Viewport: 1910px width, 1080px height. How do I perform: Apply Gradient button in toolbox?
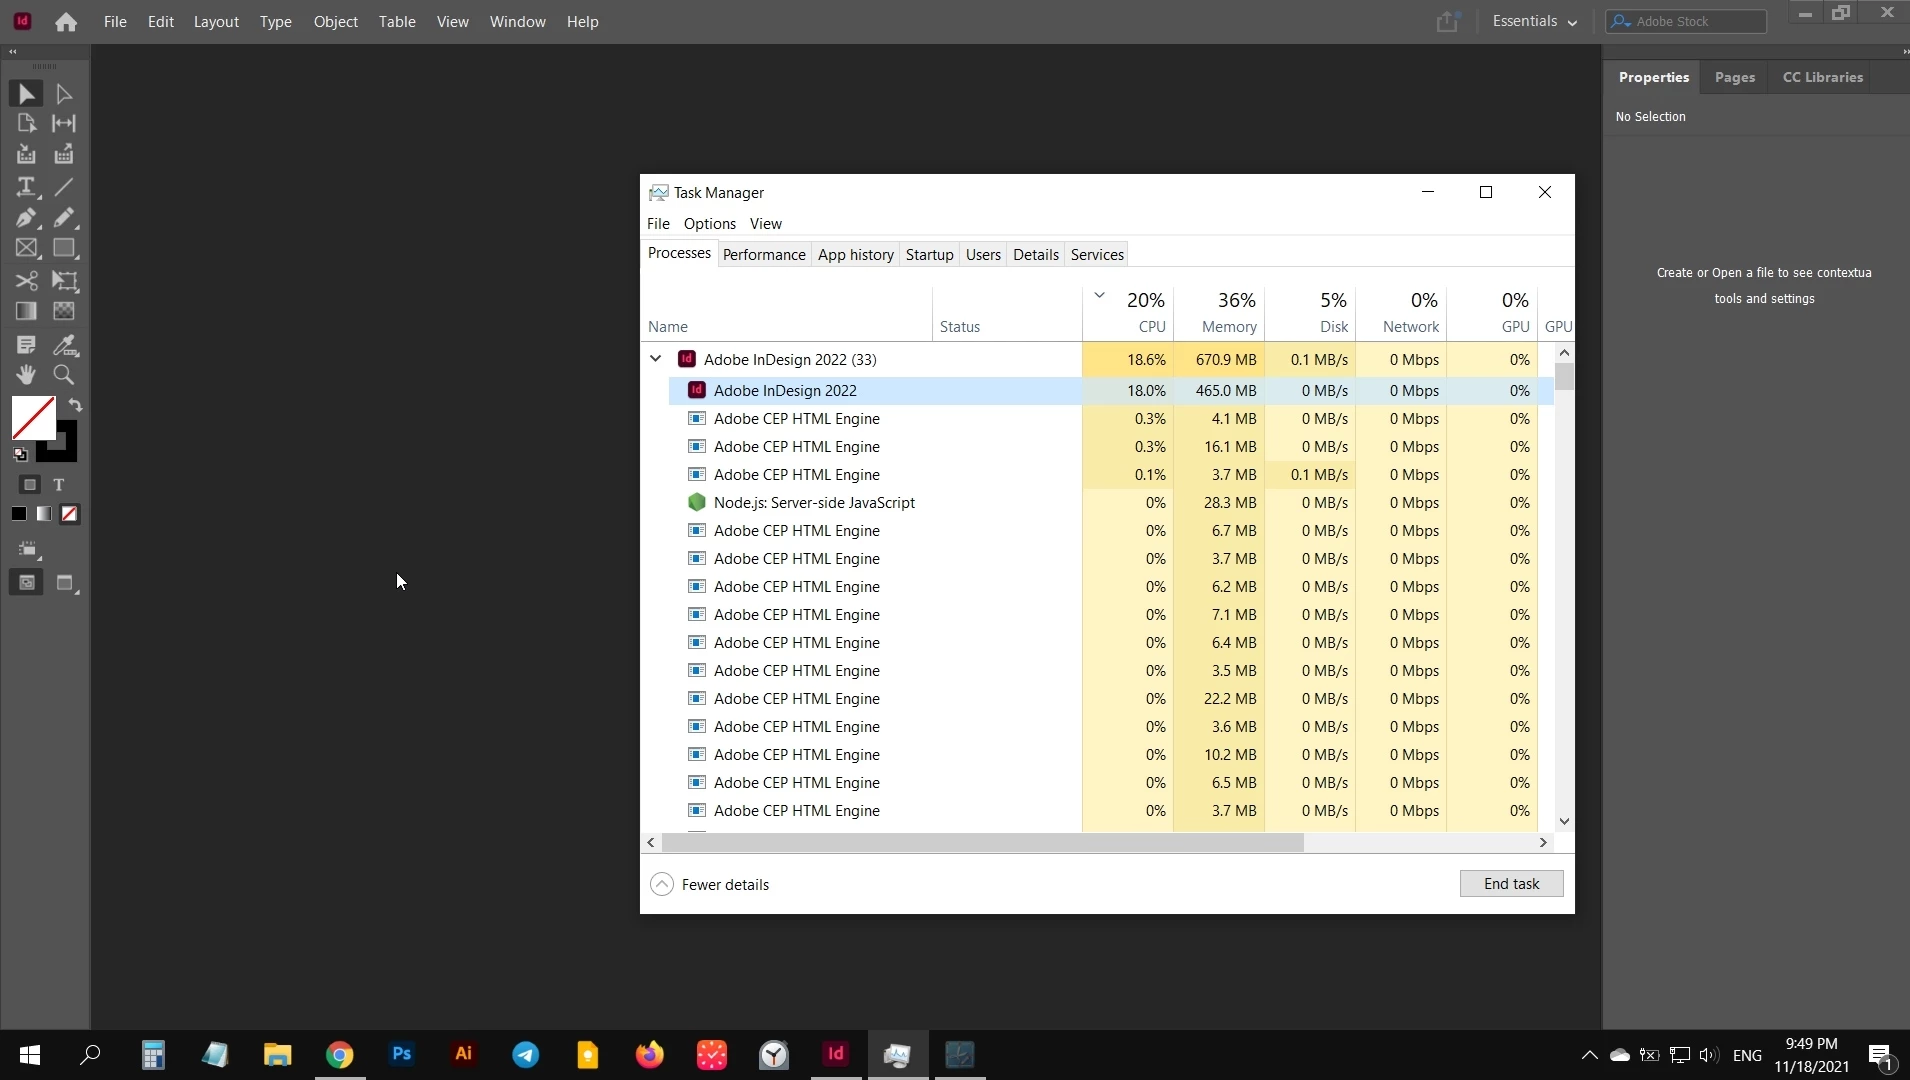point(44,514)
